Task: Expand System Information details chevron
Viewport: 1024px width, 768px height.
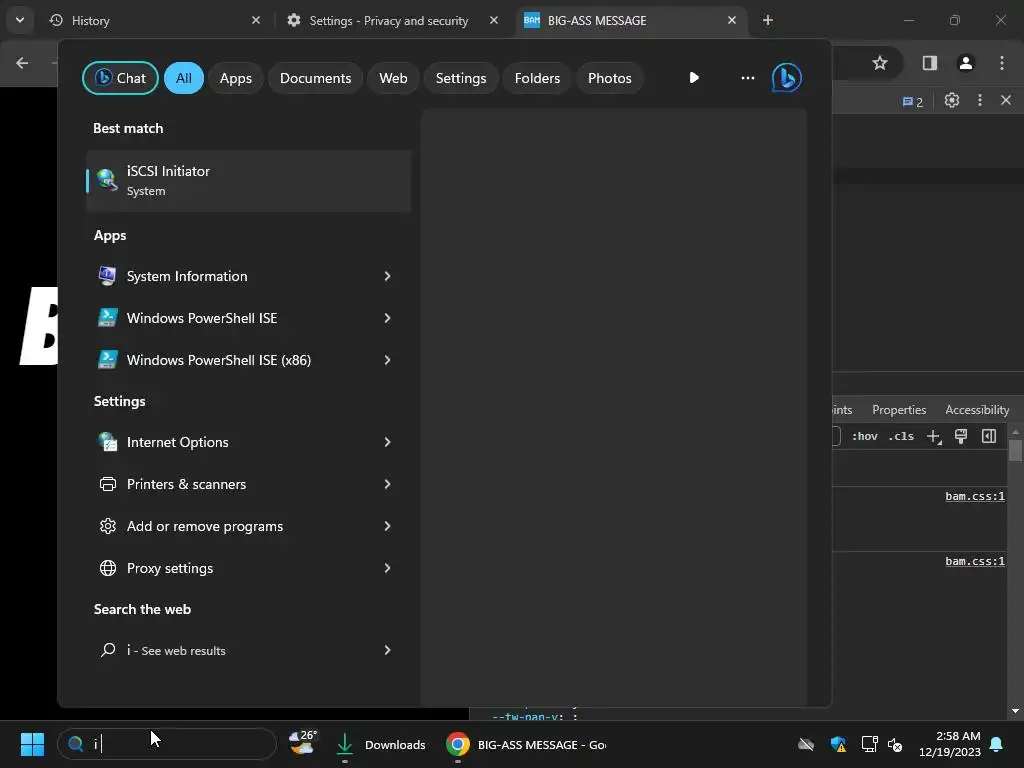Action: 387,276
